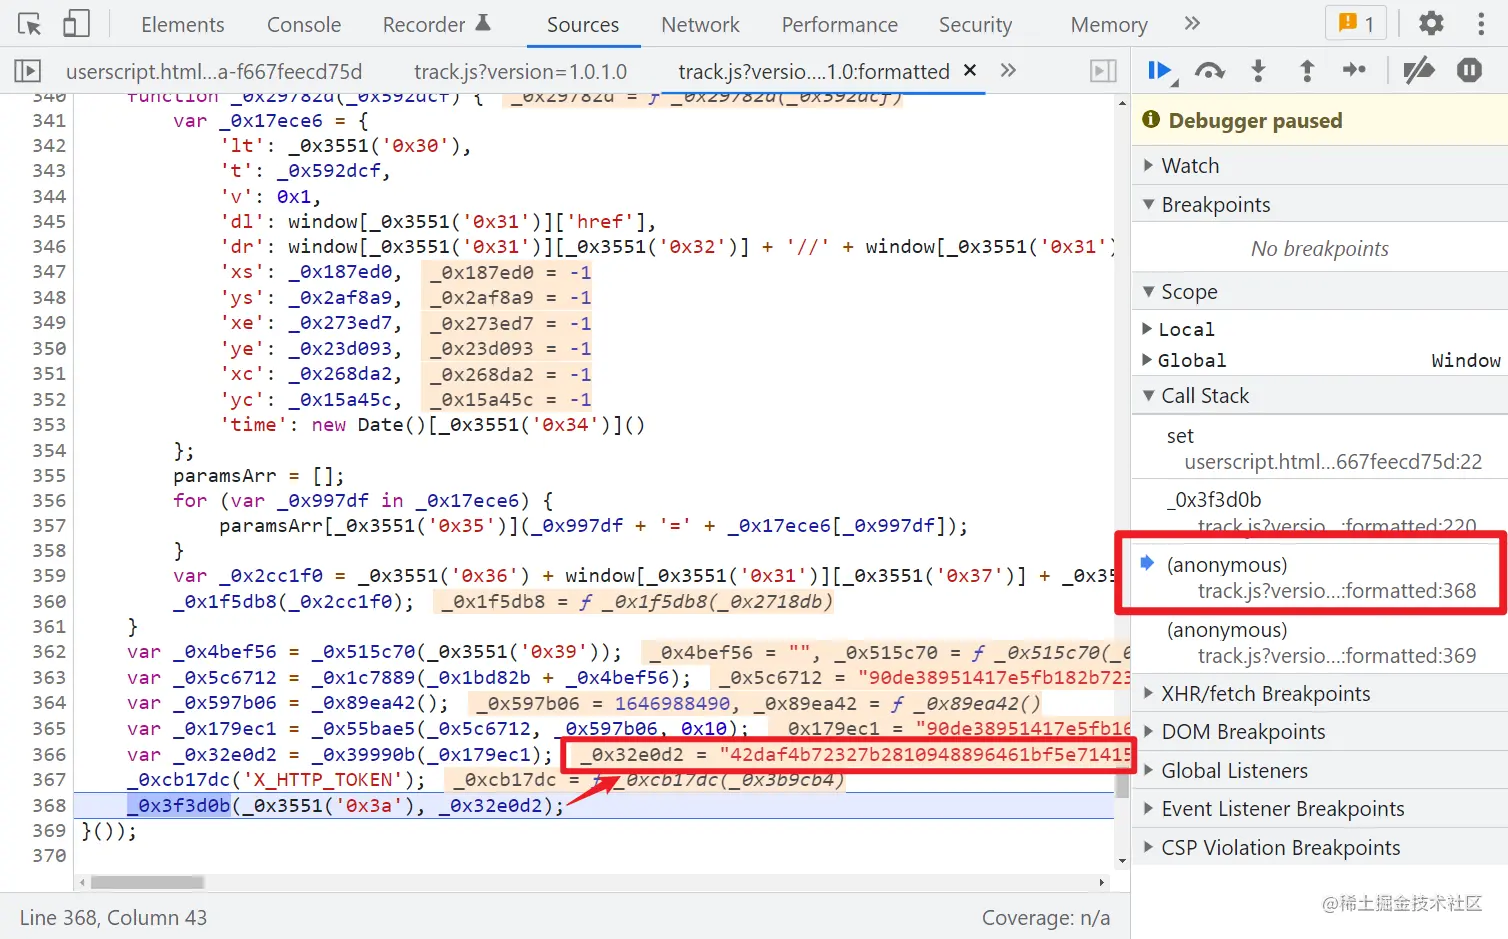This screenshot has width=1508, height=939.
Task: Expand the Watch section
Action: point(1320,165)
